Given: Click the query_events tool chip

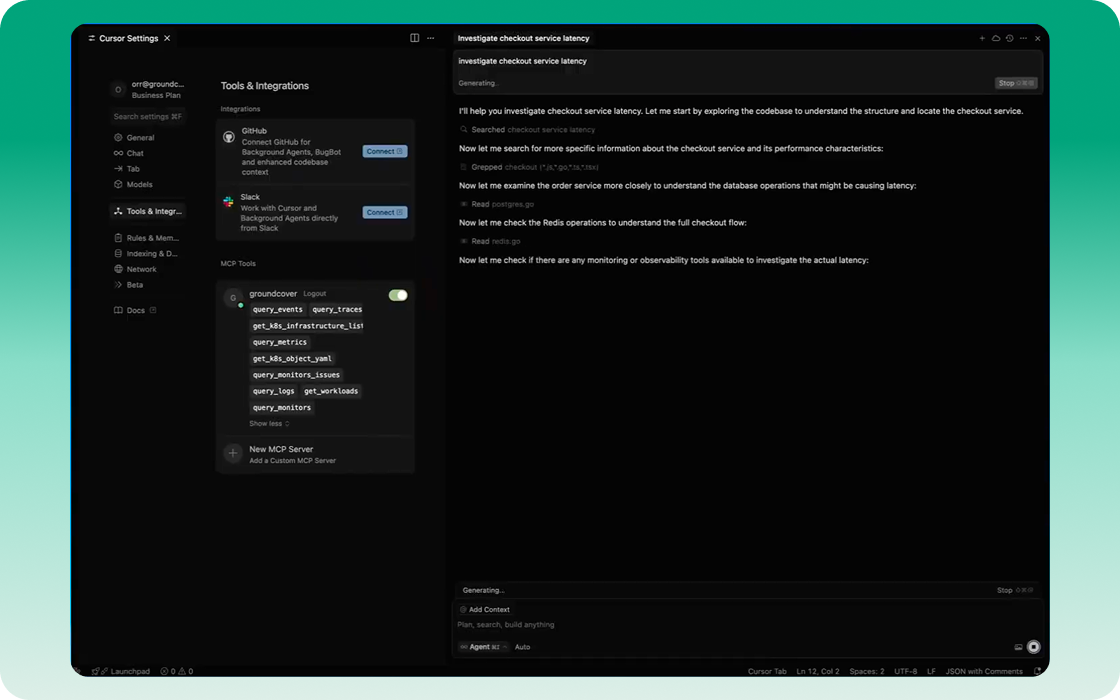Looking at the screenshot, I should 278,309.
